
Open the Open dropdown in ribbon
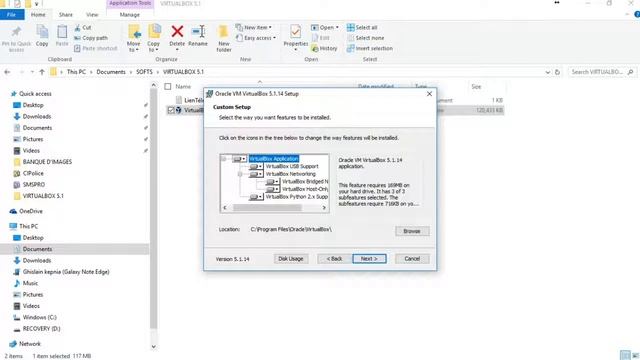(325, 27)
